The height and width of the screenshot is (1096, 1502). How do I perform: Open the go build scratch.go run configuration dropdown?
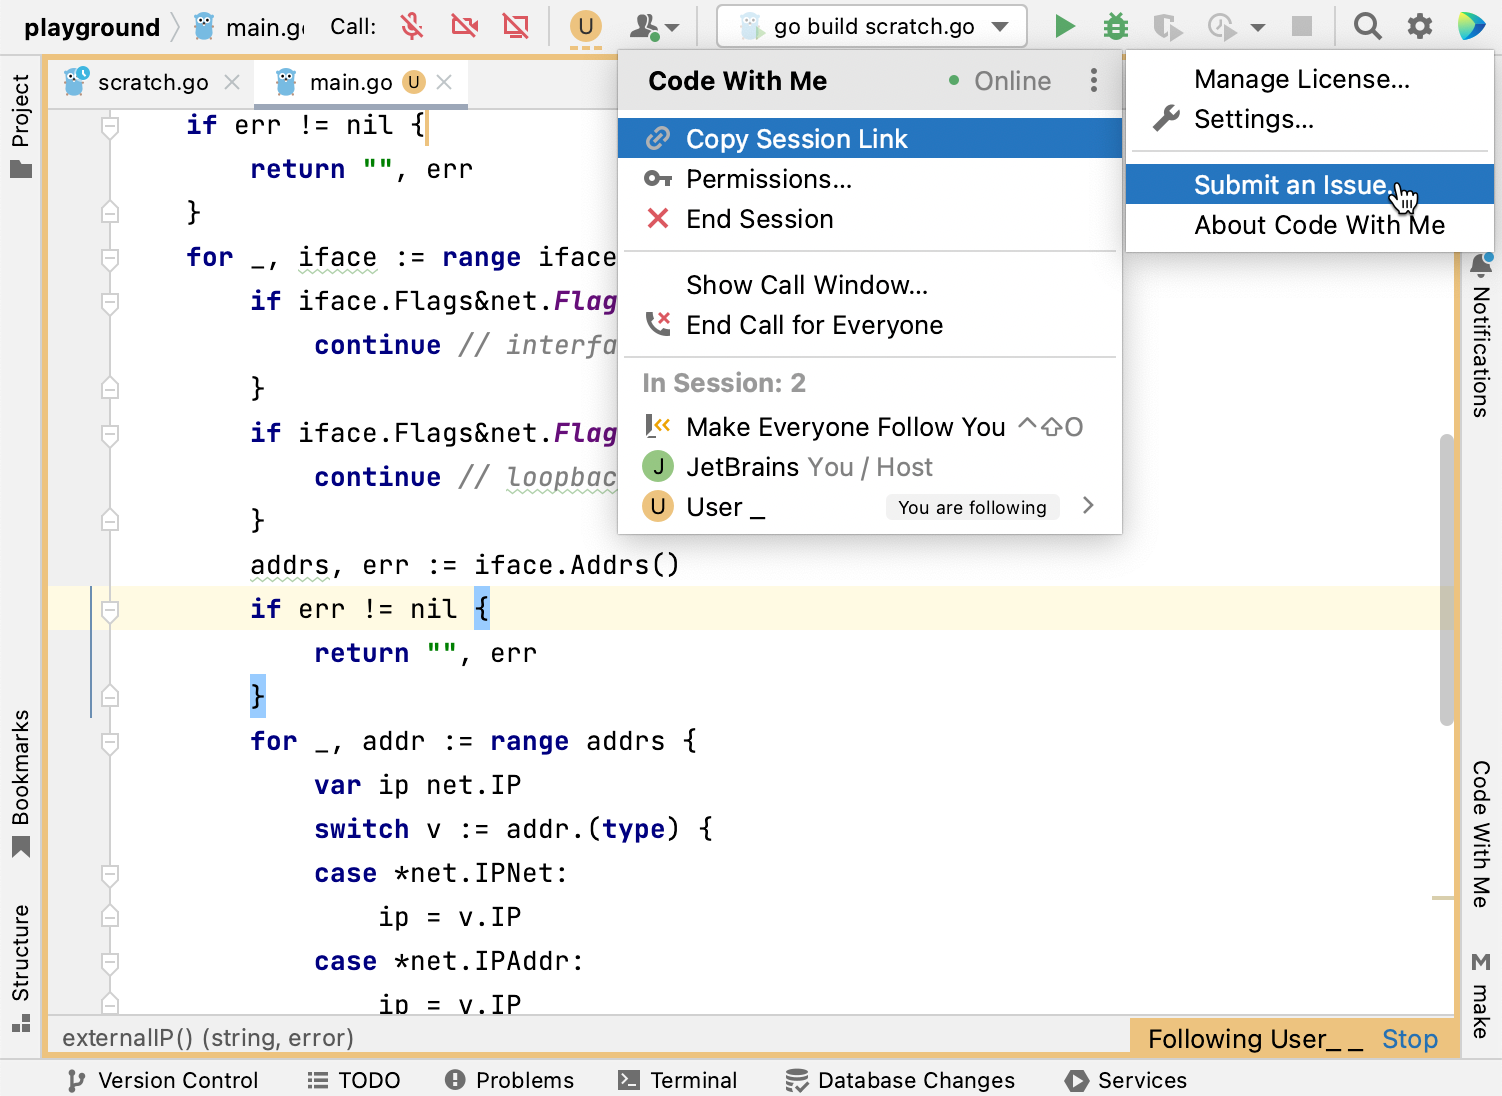coord(872,26)
